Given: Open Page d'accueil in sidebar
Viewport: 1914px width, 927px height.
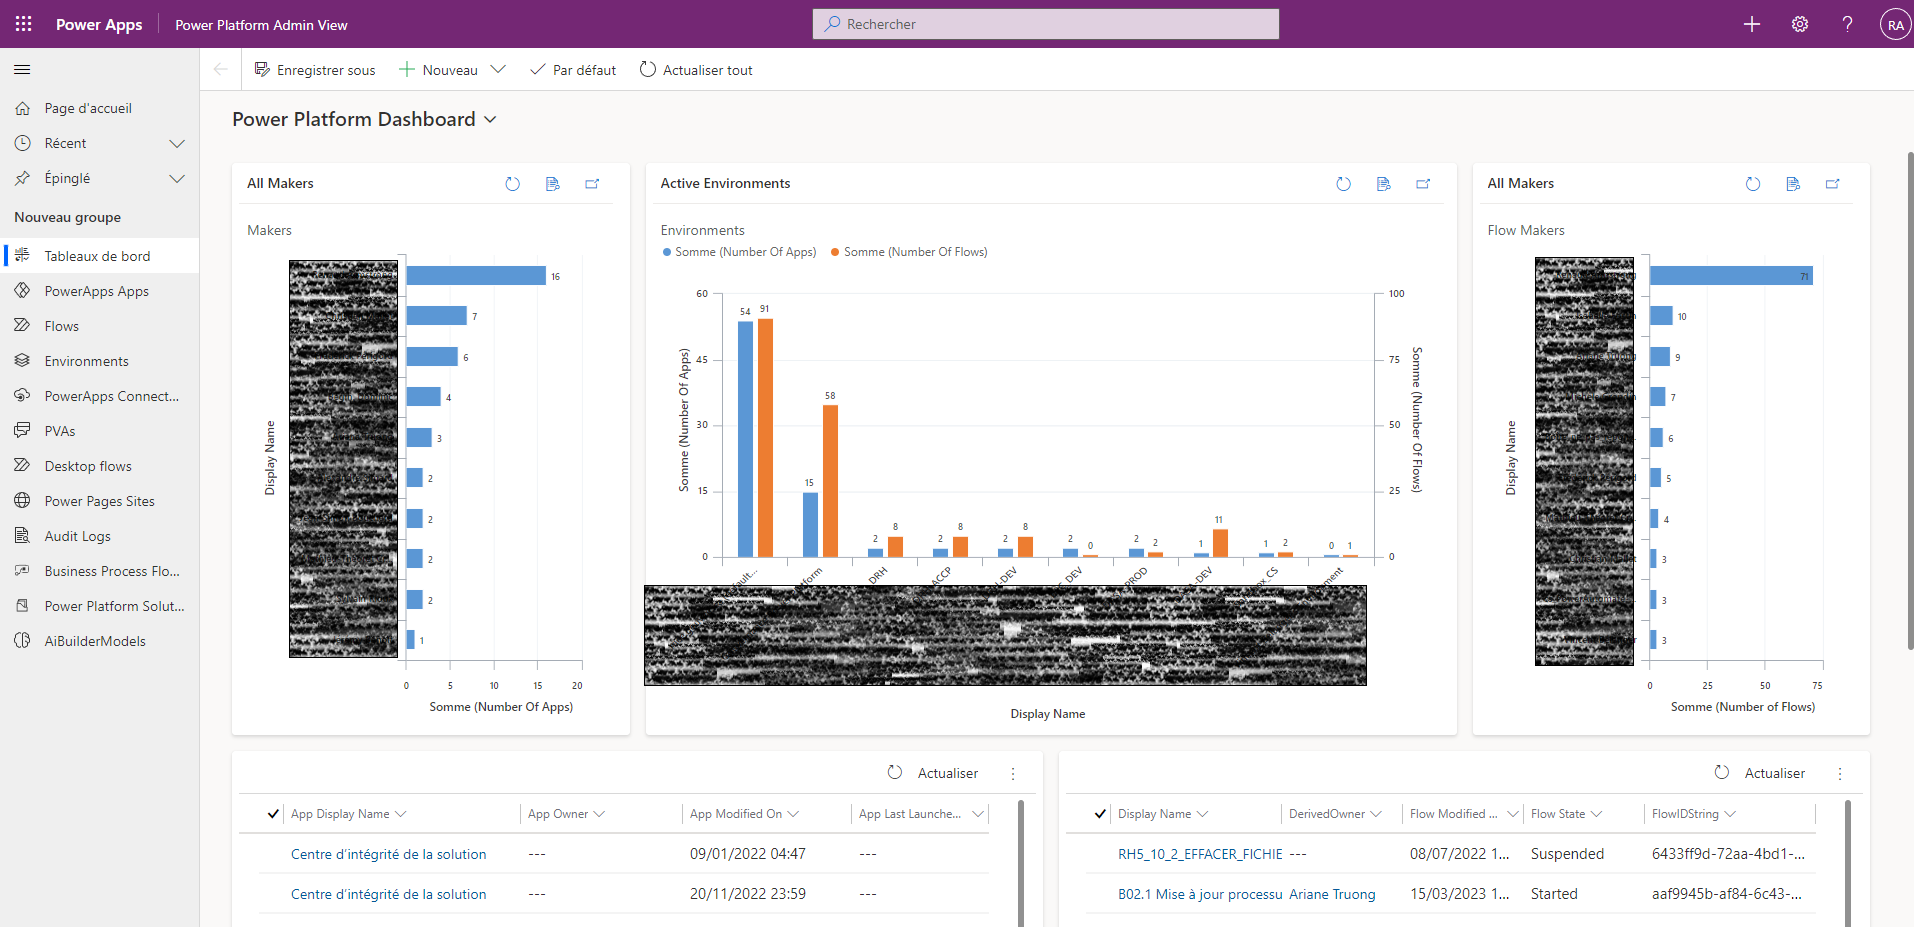Looking at the screenshot, I should [x=100, y=108].
